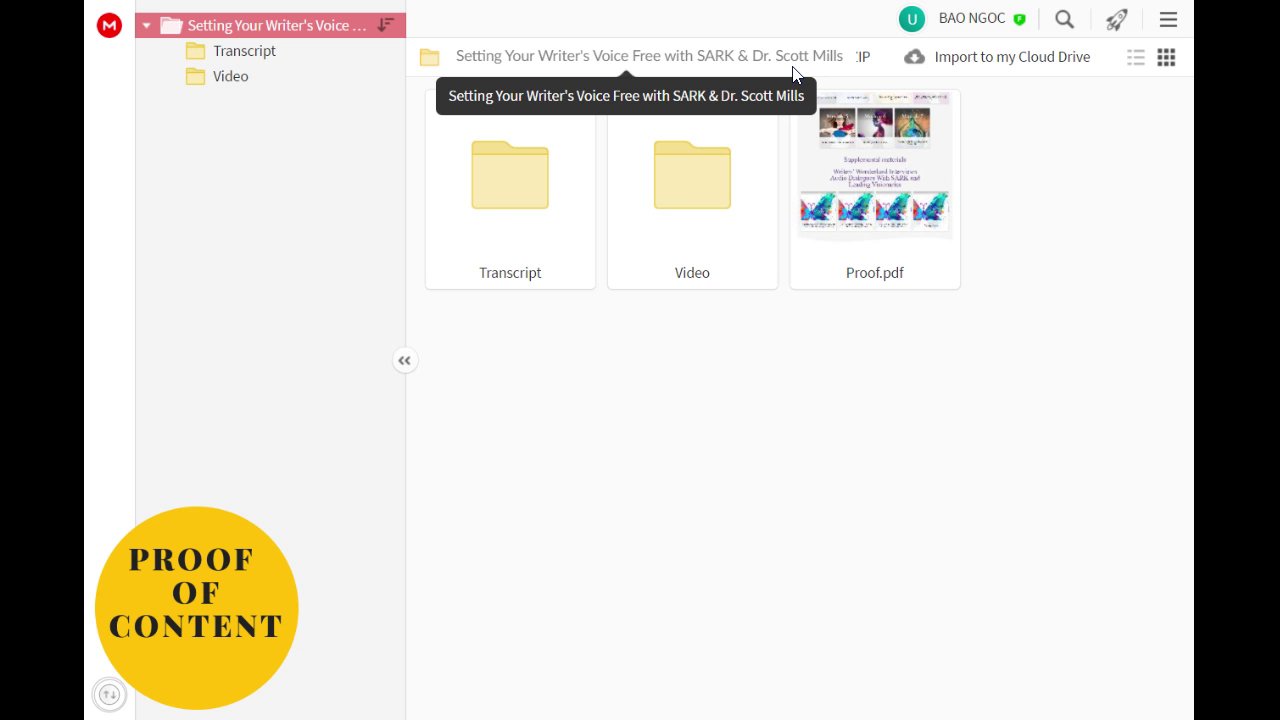Click Import to my Cloud Drive button
Viewport: 1280px width, 720px height.
click(997, 57)
